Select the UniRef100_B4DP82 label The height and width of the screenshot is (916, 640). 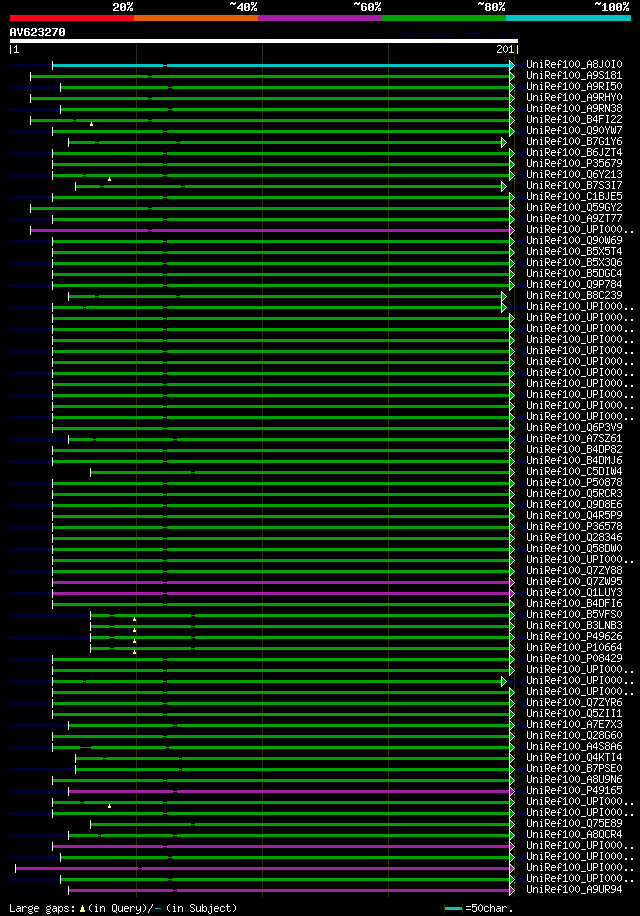(x=574, y=449)
